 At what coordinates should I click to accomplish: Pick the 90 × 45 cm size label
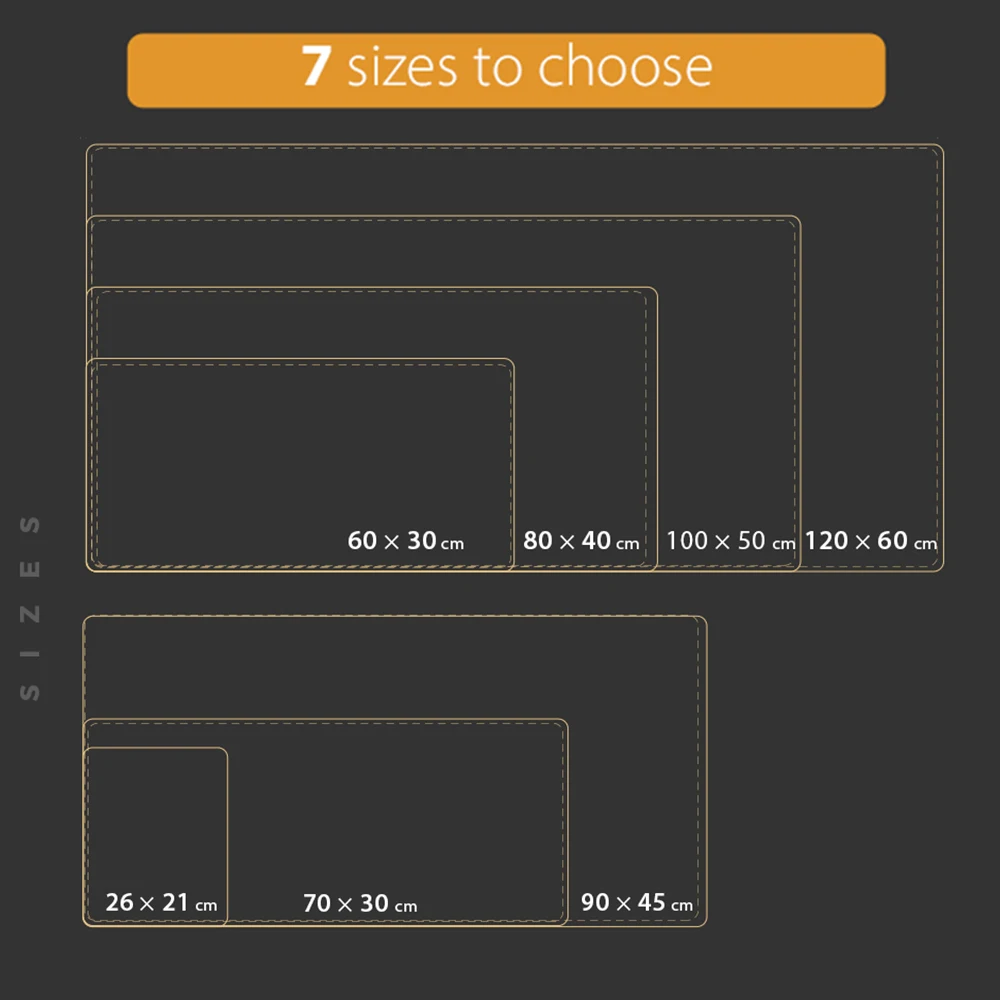click(x=637, y=903)
